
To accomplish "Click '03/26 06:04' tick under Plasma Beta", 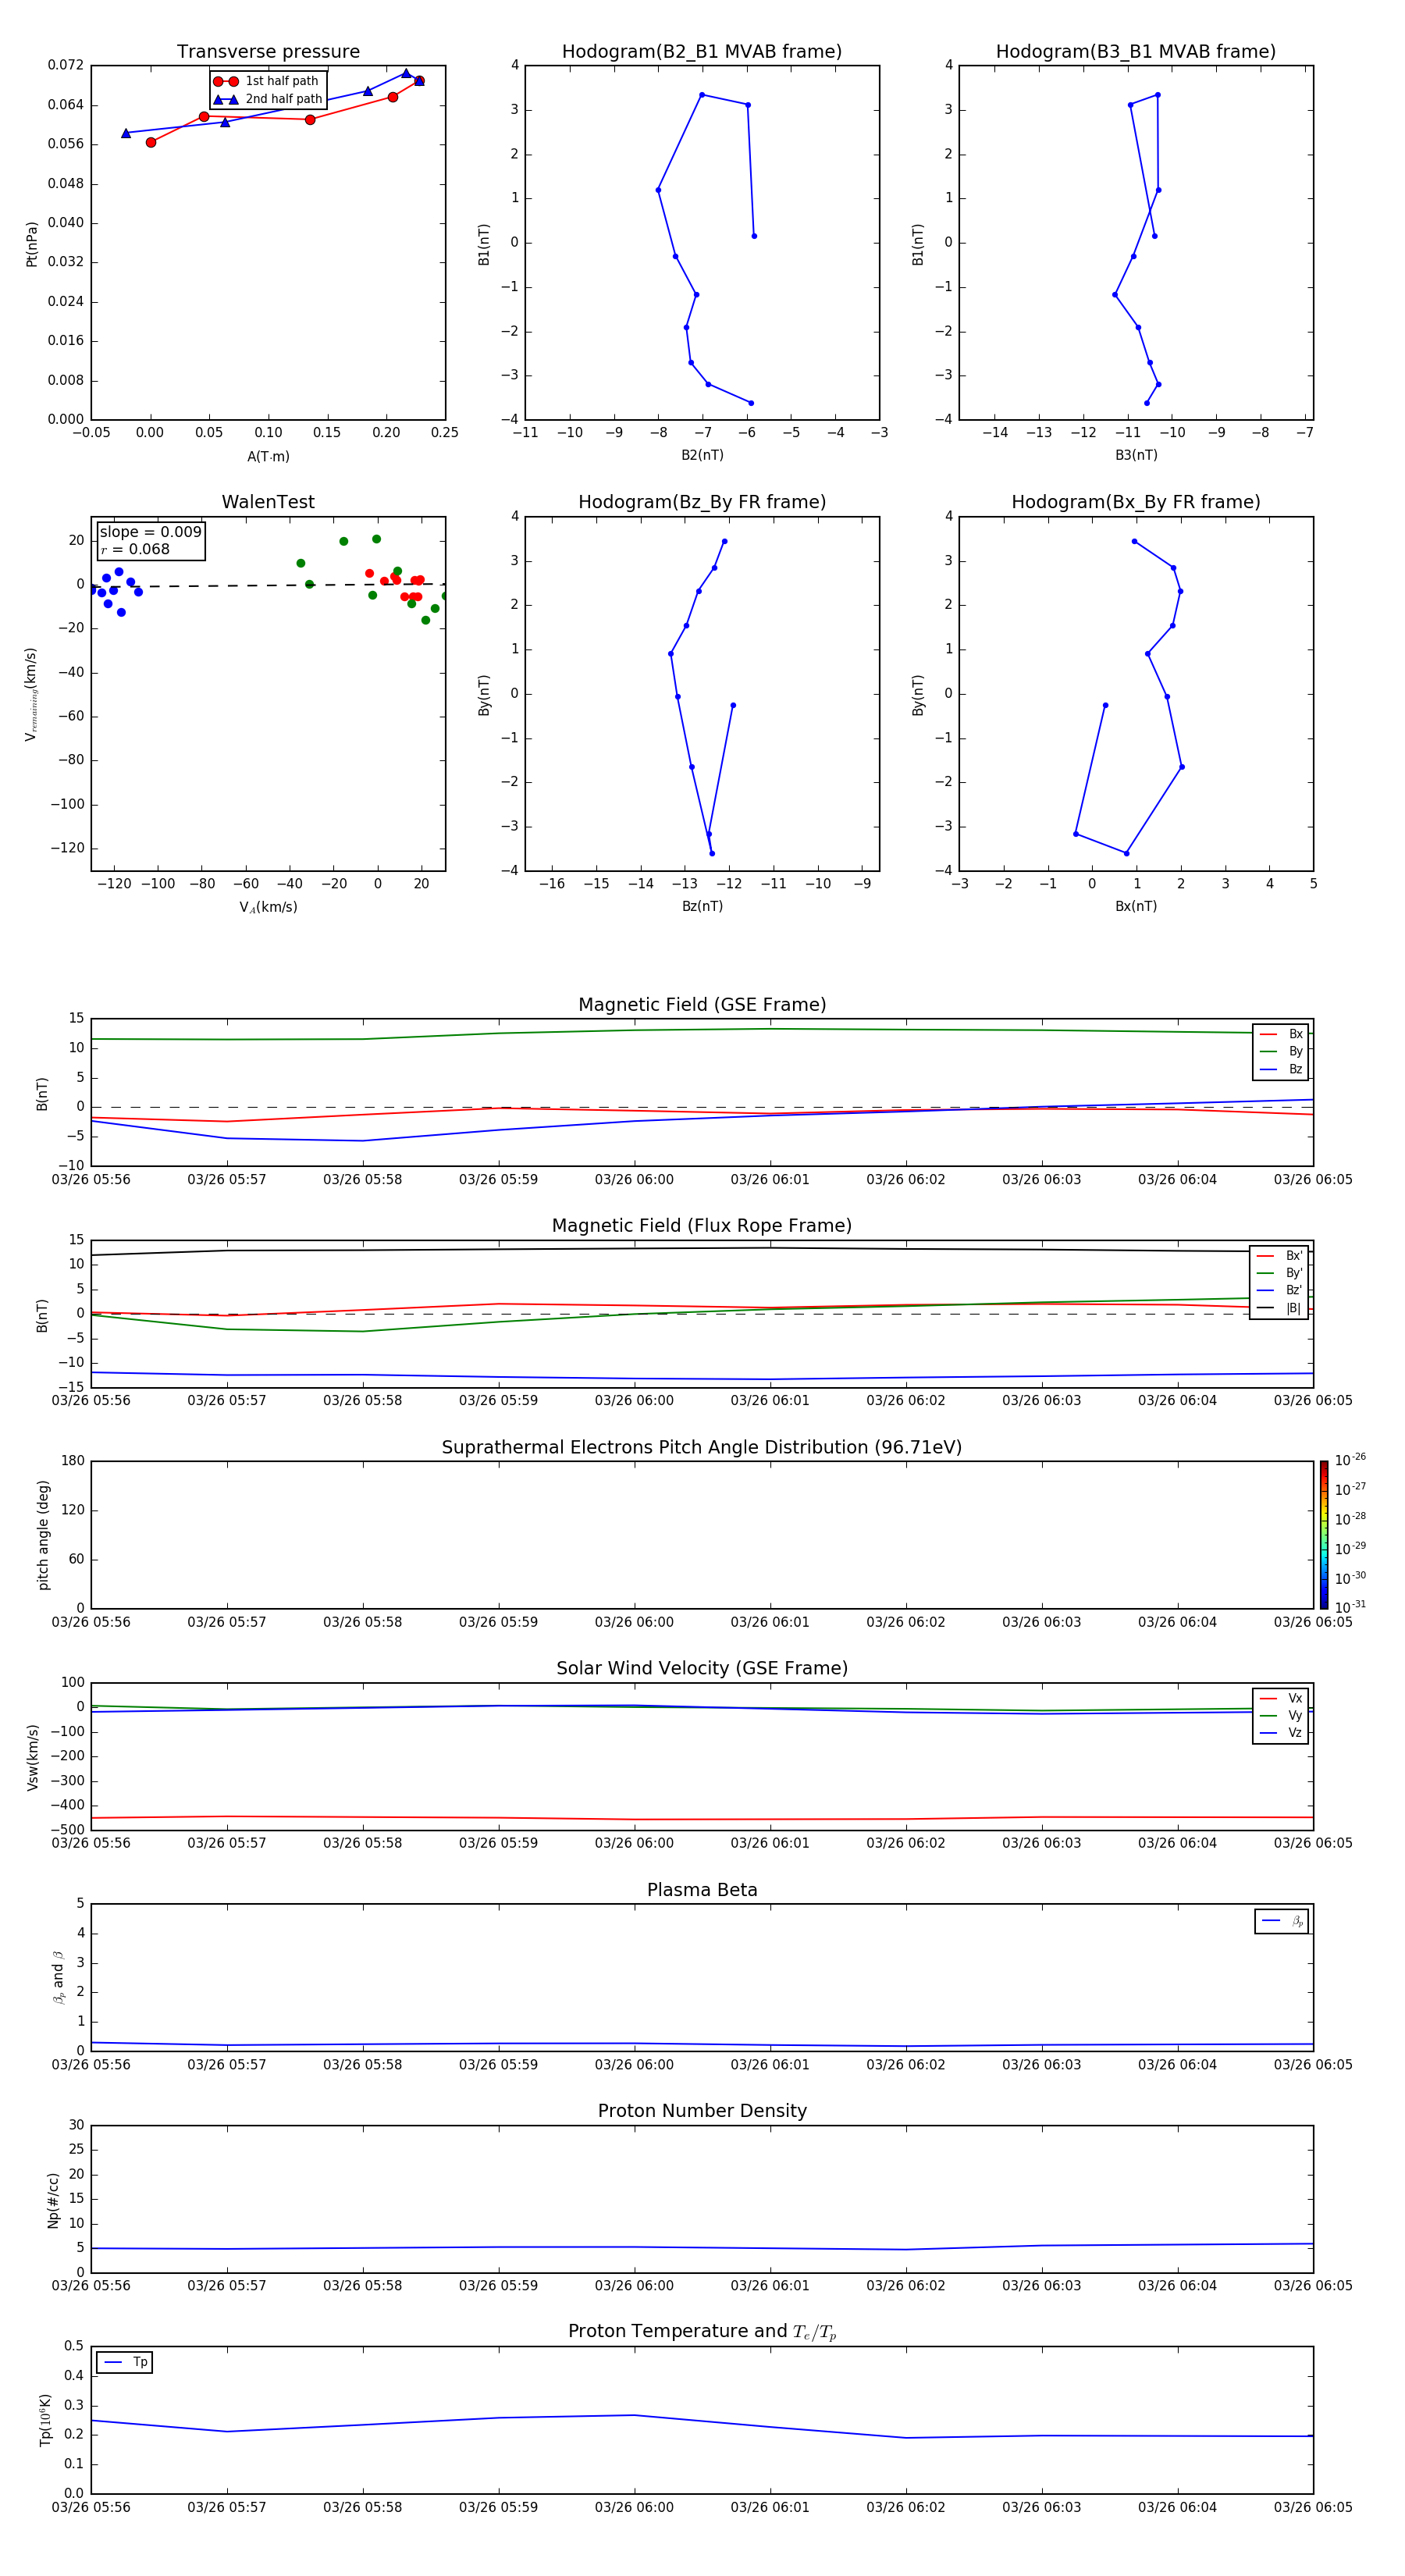I will tap(1177, 2064).
